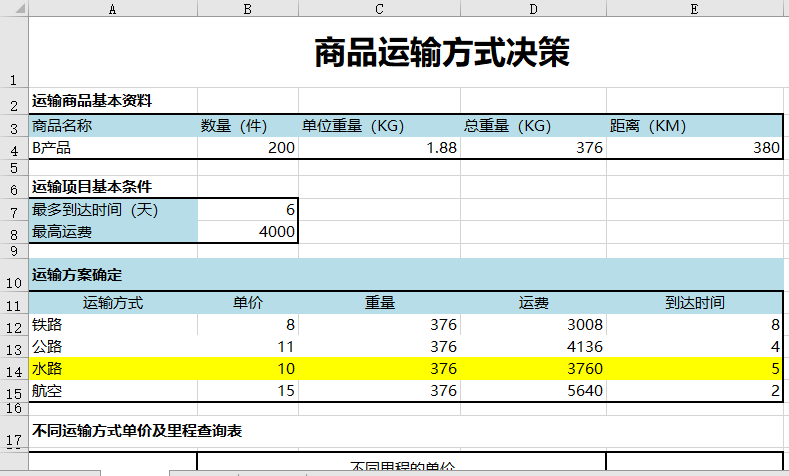The image size is (789, 476).
Task: Select row 14 header
Action: (14, 370)
